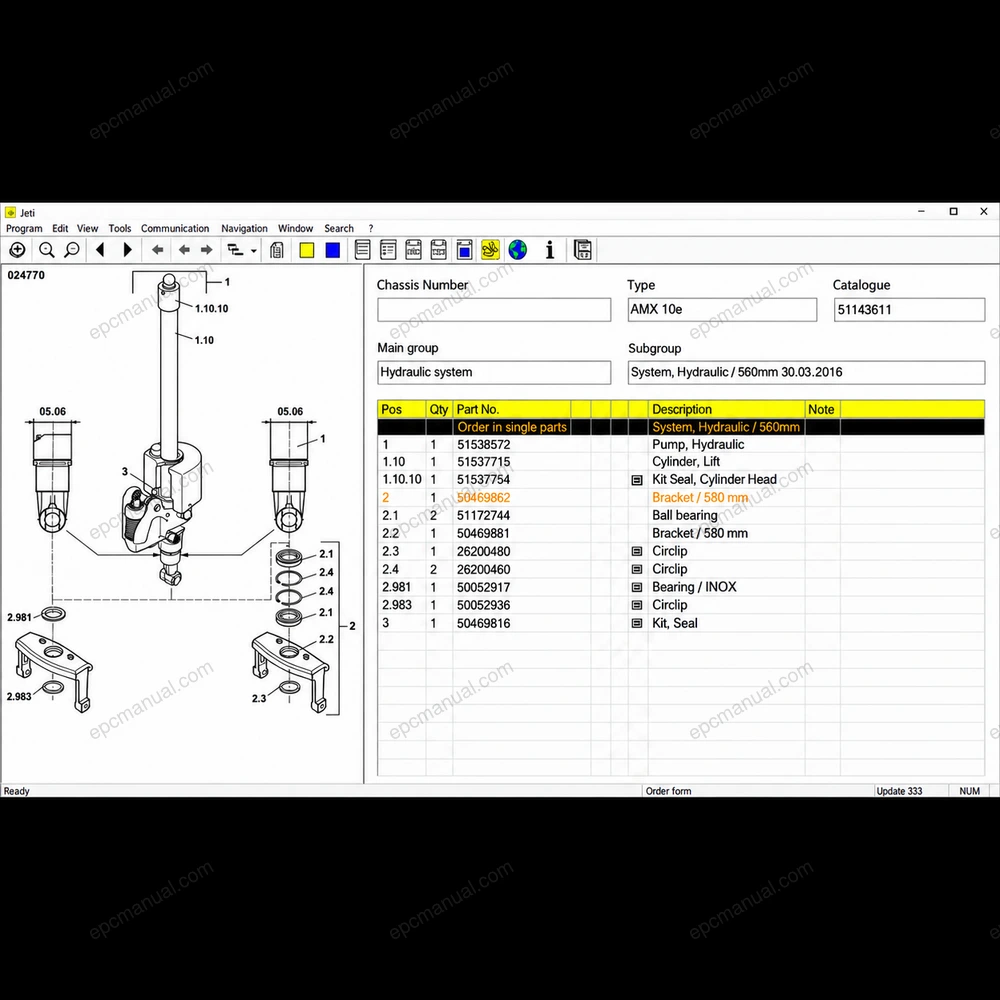This screenshot has width=1000, height=1000.
Task: Click callout 1.10.10 in the parts diagram
Action: 212,309
